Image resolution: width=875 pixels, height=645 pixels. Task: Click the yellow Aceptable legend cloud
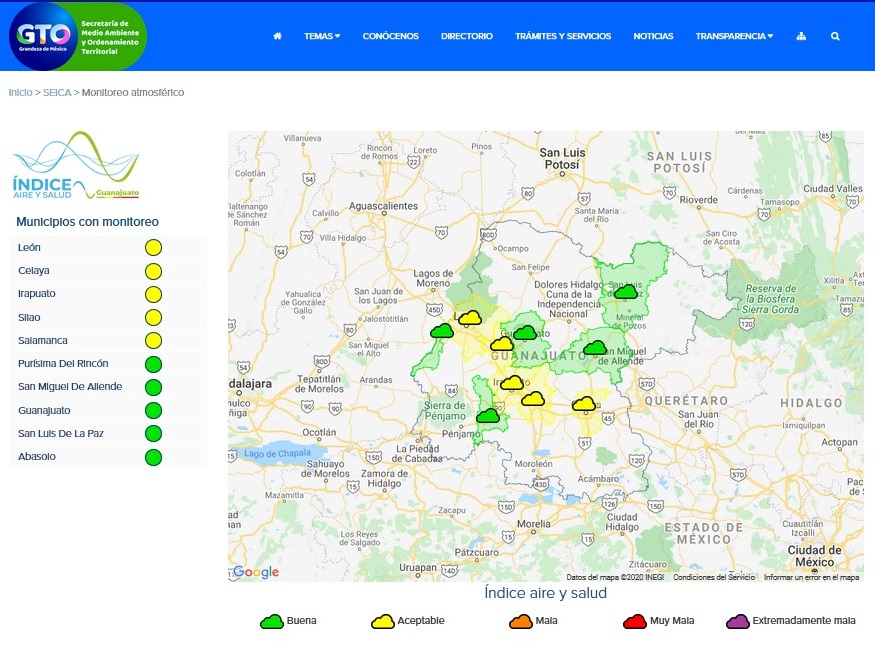(x=383, y=622)
